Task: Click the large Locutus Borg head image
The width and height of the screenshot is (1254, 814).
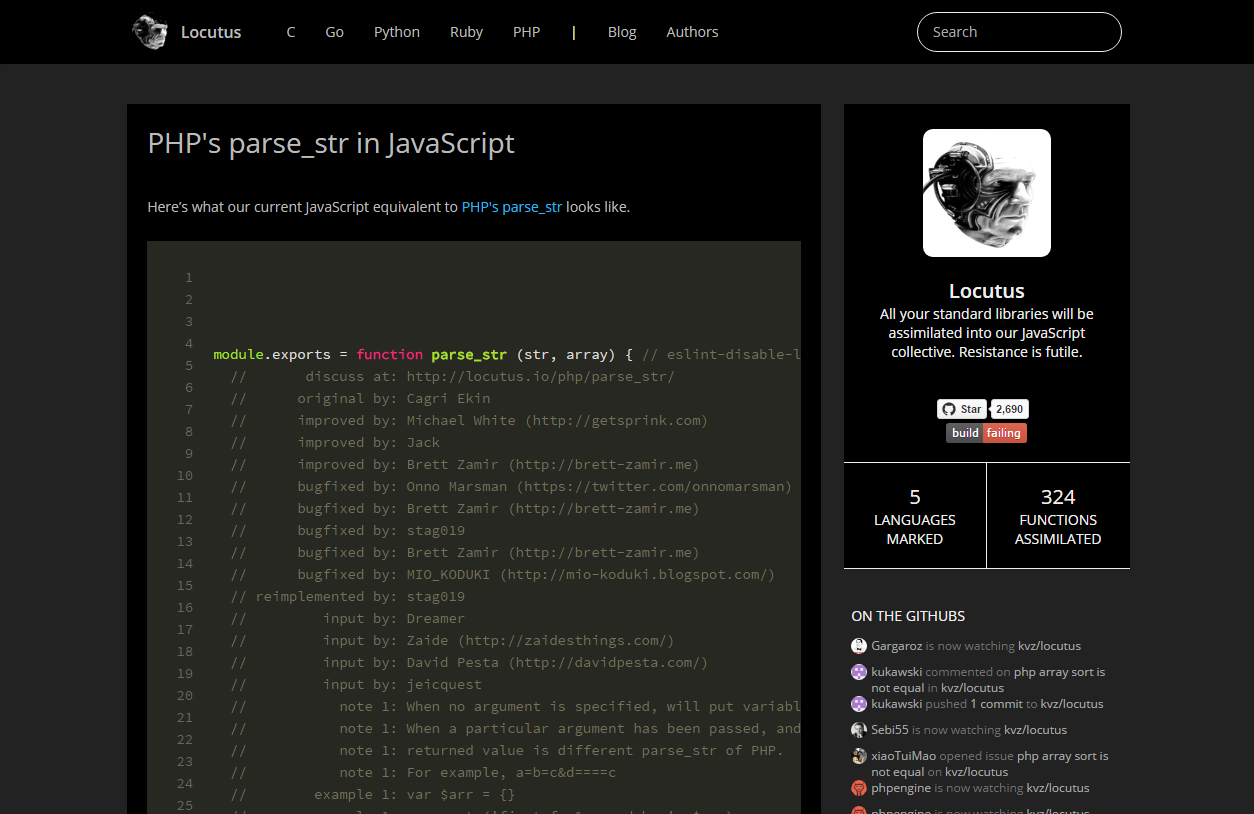Action: pyautogui.click(x=987, y=193)
